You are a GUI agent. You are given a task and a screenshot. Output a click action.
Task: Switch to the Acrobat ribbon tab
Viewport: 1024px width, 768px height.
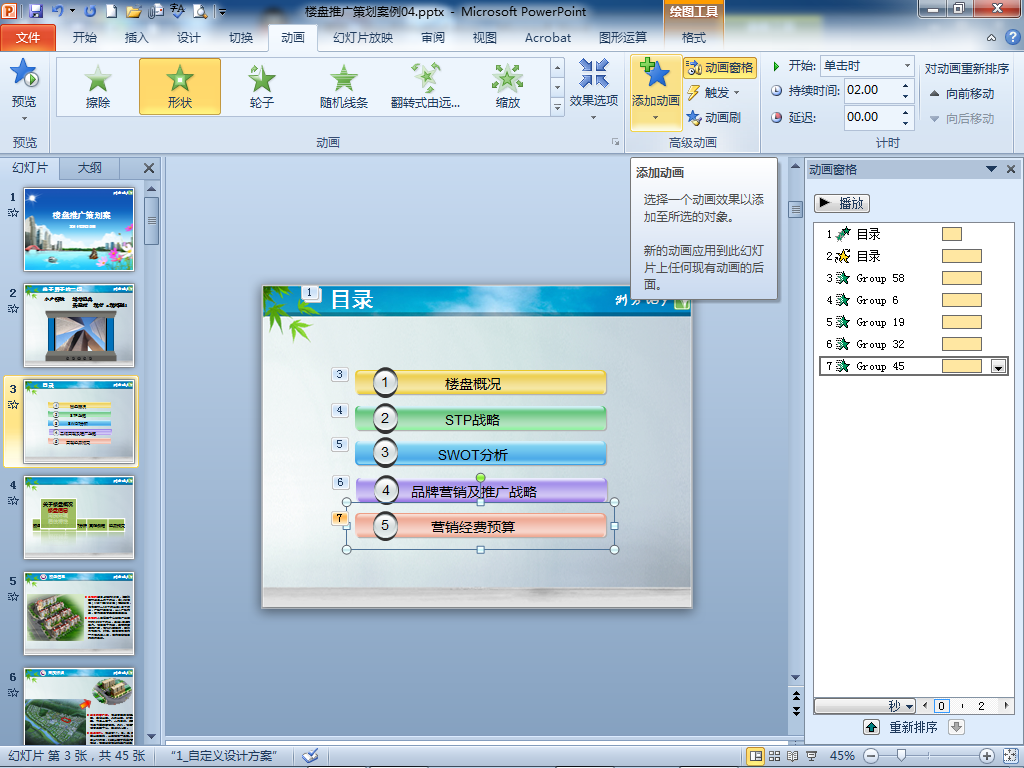coord(548,38)
